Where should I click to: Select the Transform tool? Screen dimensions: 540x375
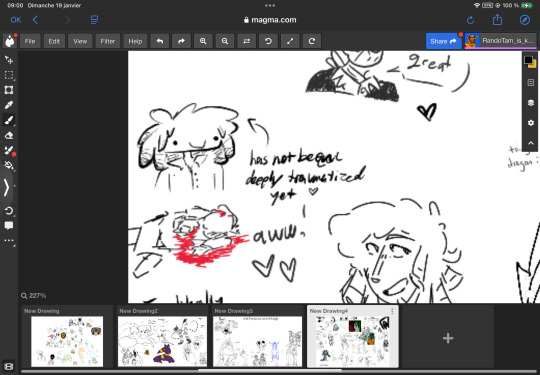click(9, 90)
